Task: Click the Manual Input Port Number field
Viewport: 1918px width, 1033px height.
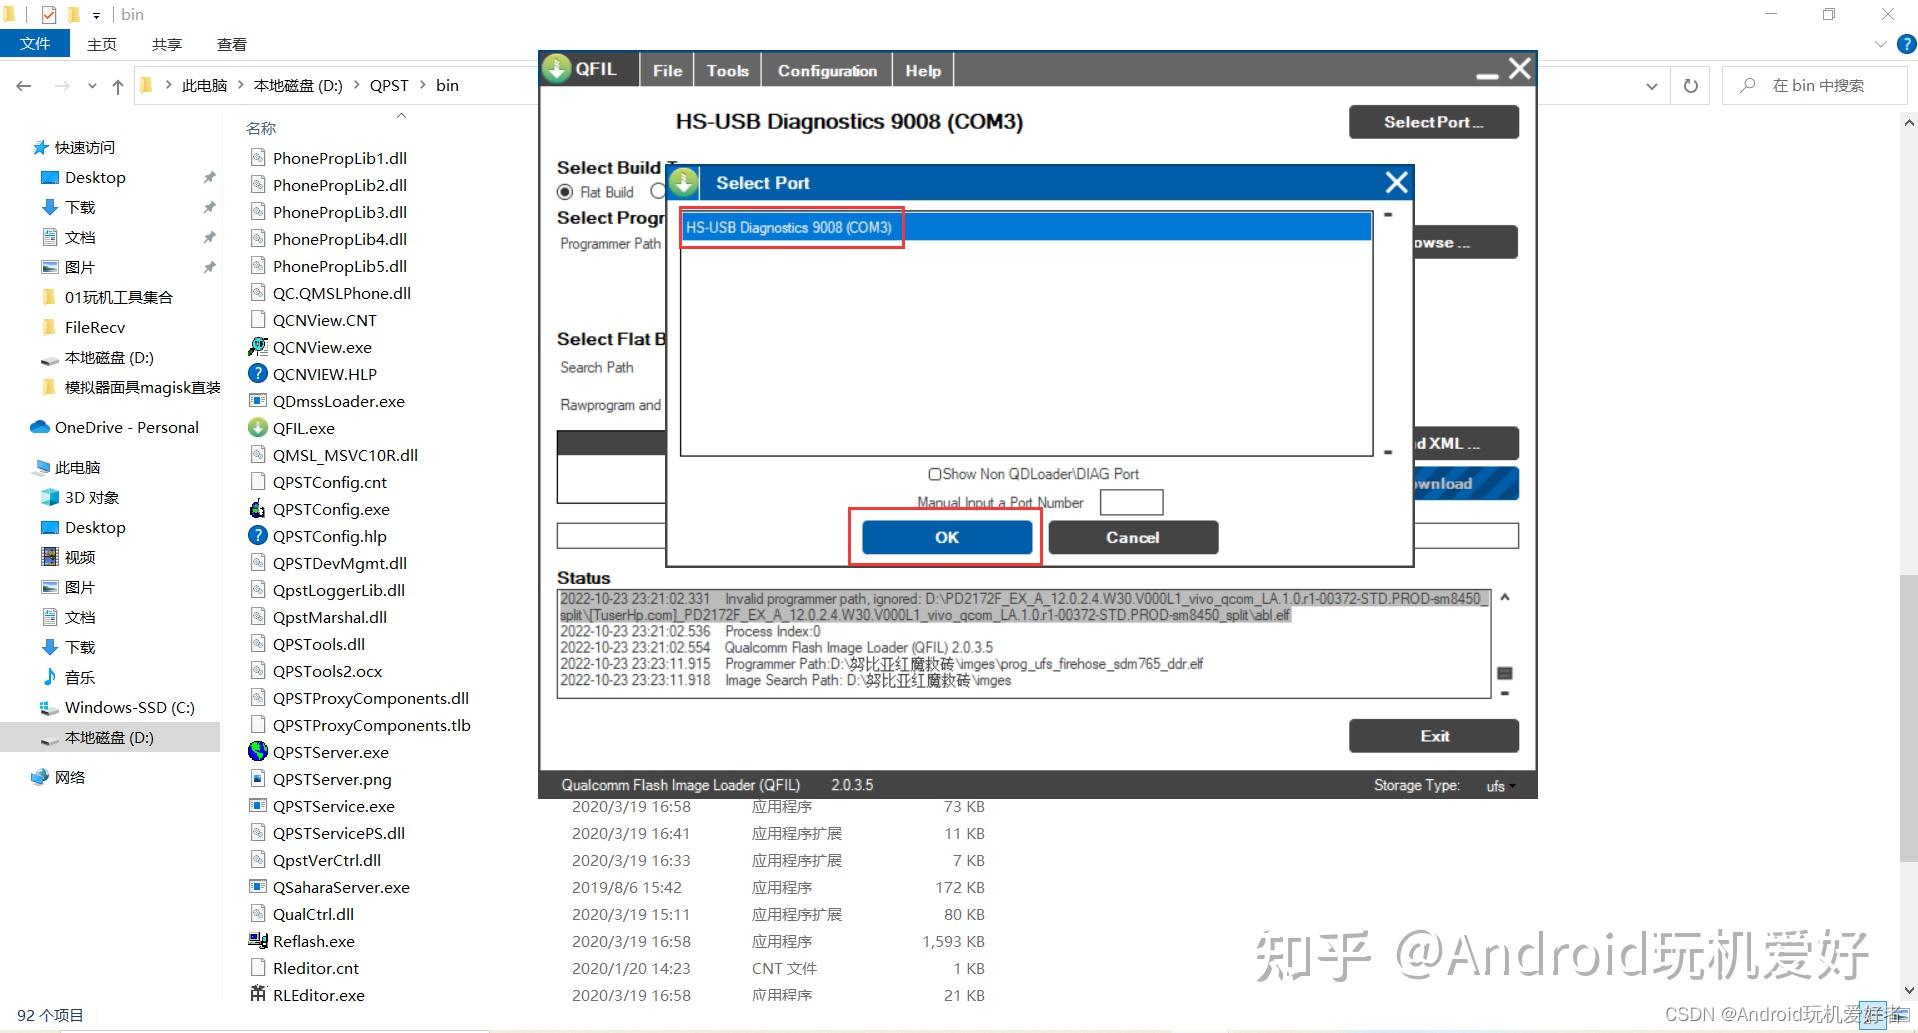Action: coord(1131,502)
